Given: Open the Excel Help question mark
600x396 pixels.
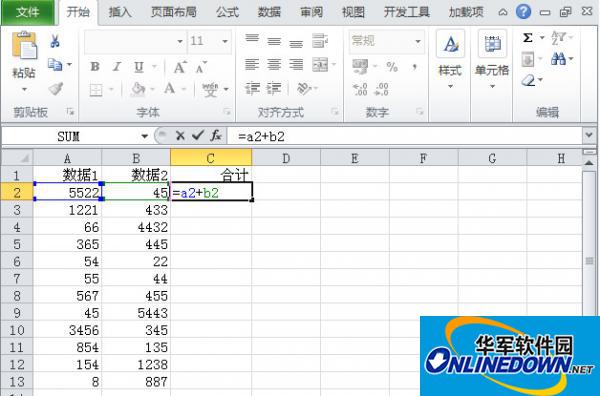Looking at the screenshot, I should point(523,12).
